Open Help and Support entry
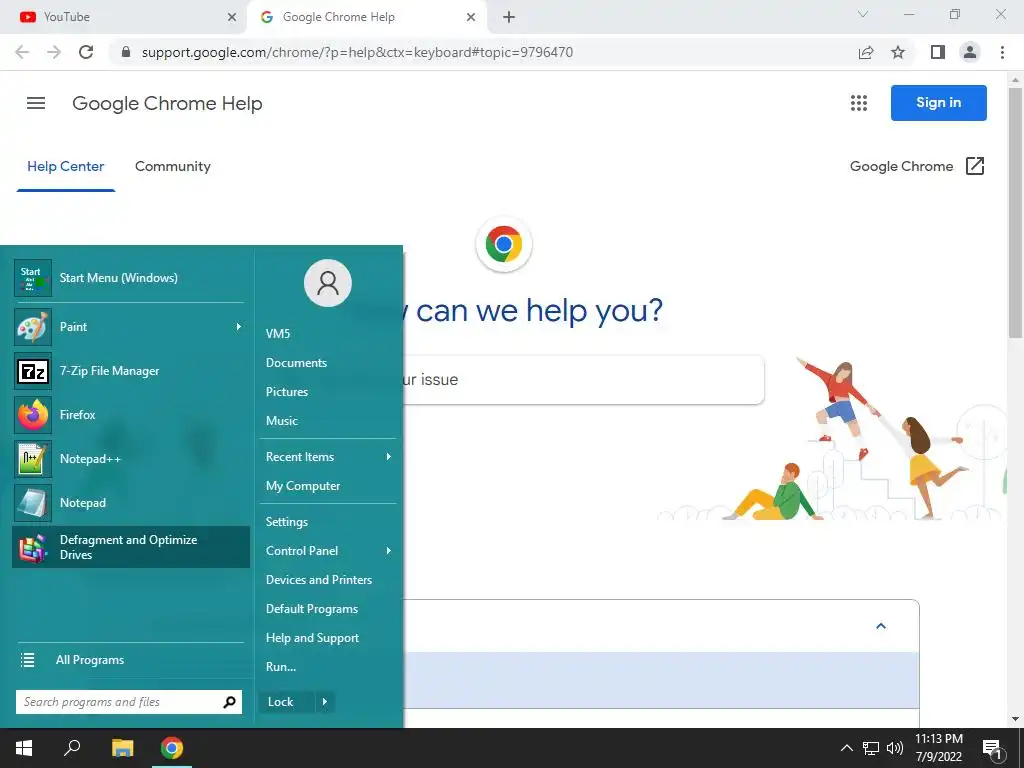Screen dimensions: 1024x768 click(312, 638)
